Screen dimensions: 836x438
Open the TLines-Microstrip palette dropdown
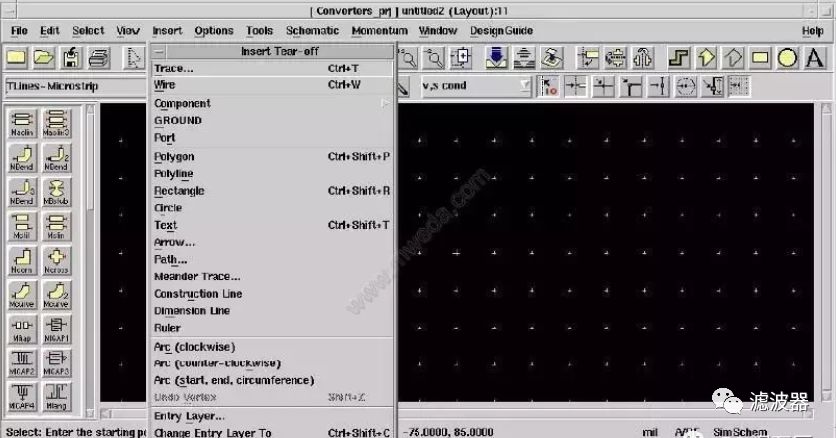[x=75, y=86]
